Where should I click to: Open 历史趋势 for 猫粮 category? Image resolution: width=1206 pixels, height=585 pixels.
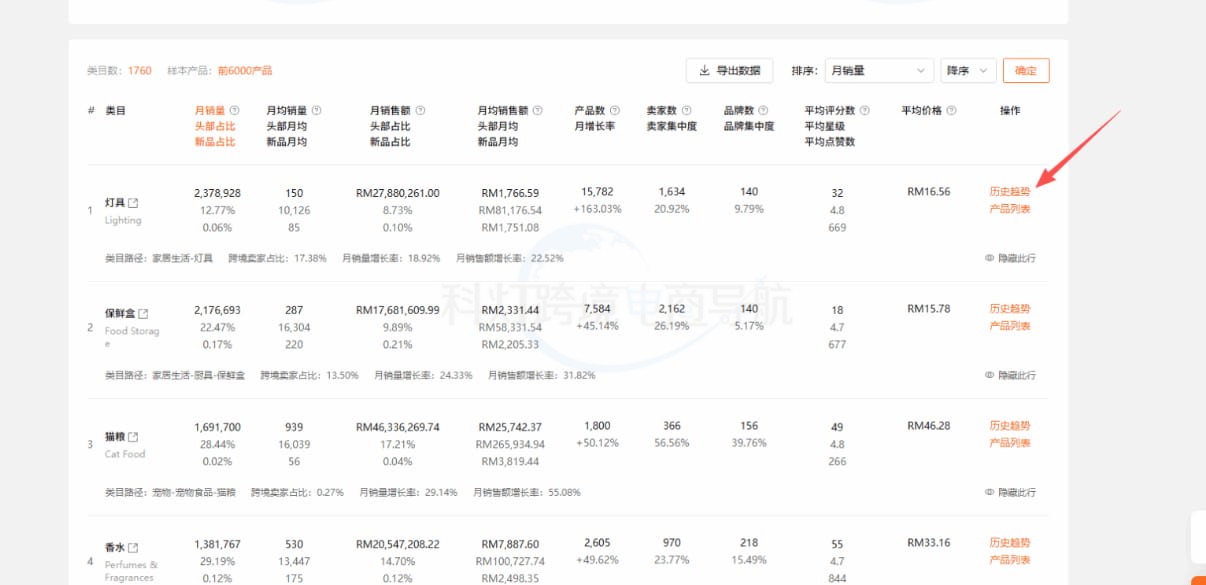[x=1009, y=426]
